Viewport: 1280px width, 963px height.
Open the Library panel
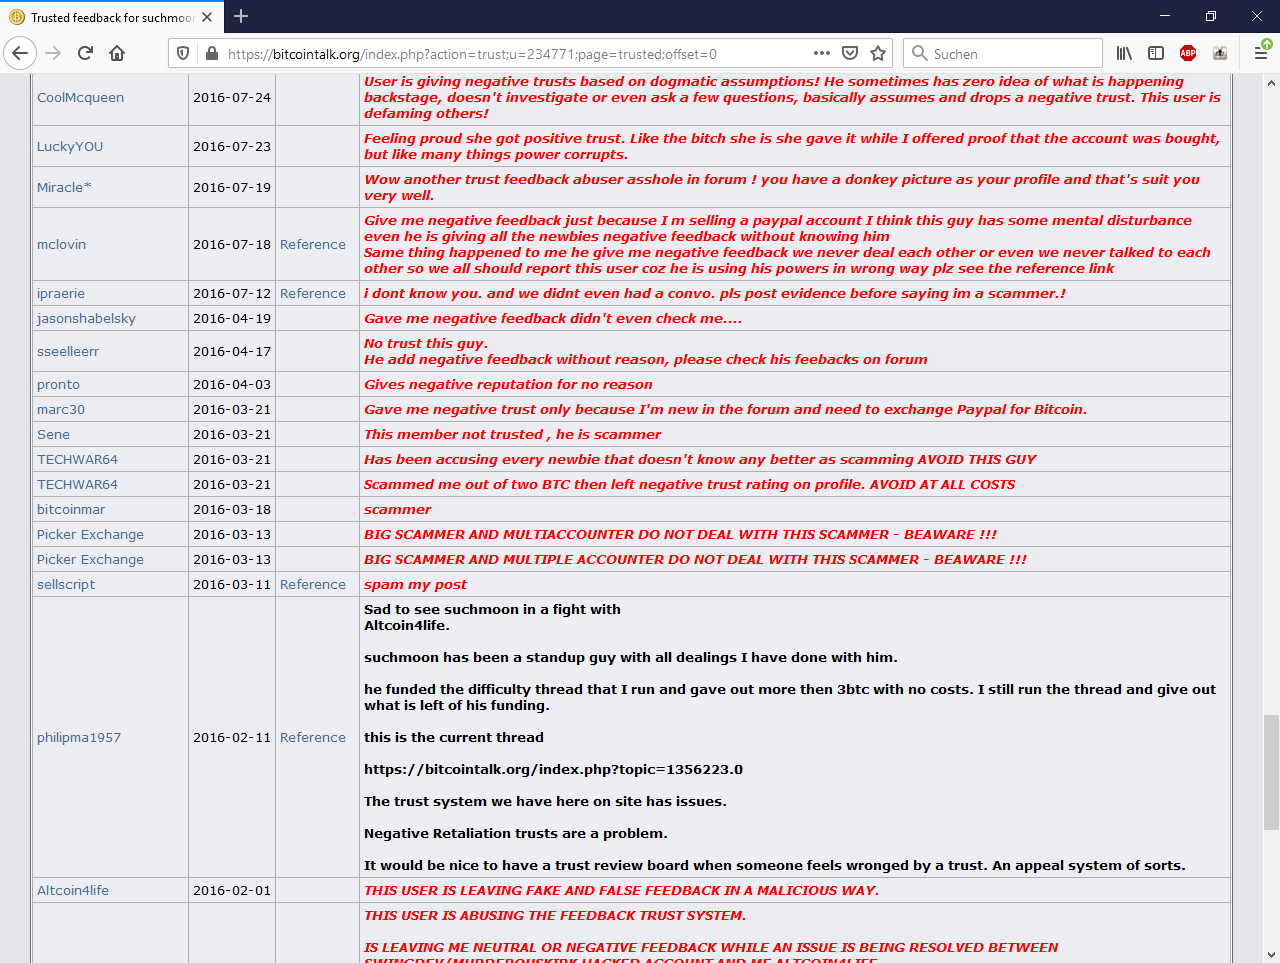click(1124, 53)
